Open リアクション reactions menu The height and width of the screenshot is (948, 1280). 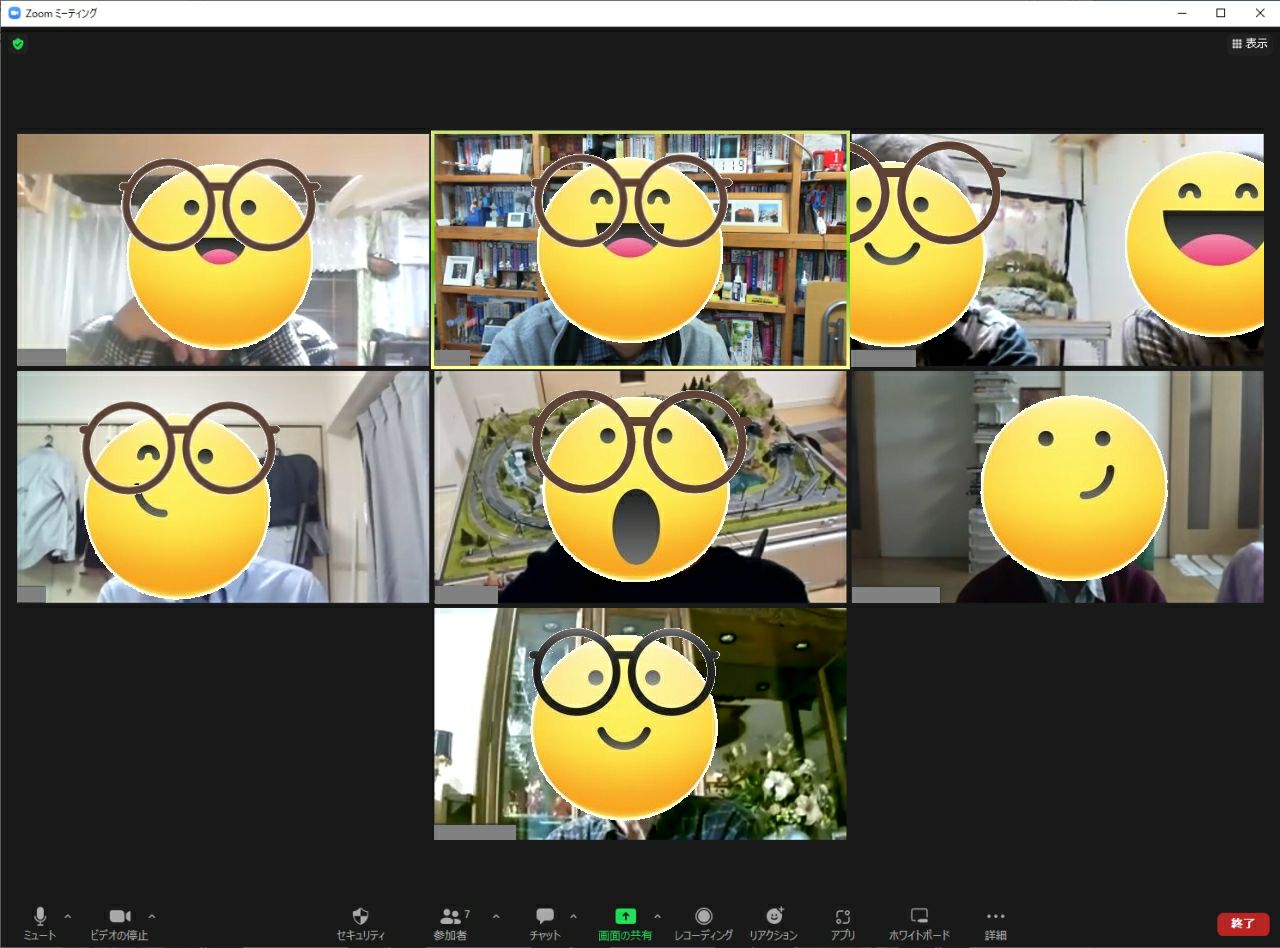pyautogui.click(x=774, y=923)
